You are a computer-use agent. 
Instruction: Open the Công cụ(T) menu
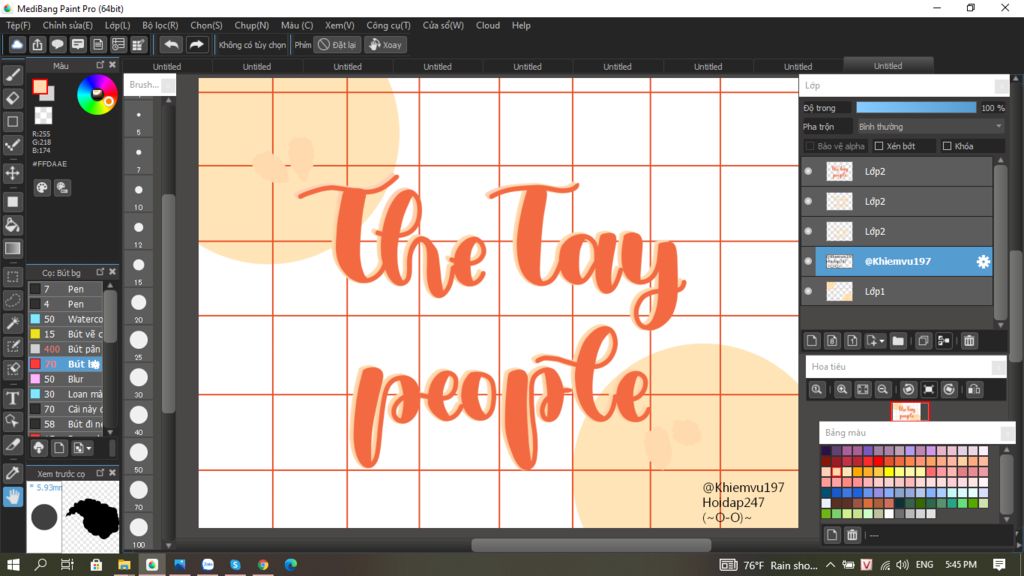pyautogui.click(x=389, y=25)
